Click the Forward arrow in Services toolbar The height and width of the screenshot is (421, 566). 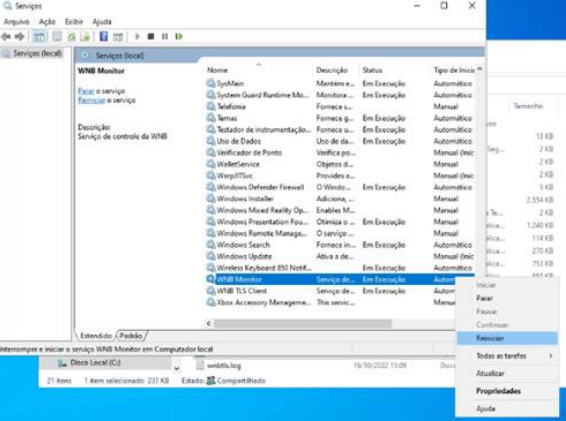point(19,36)
